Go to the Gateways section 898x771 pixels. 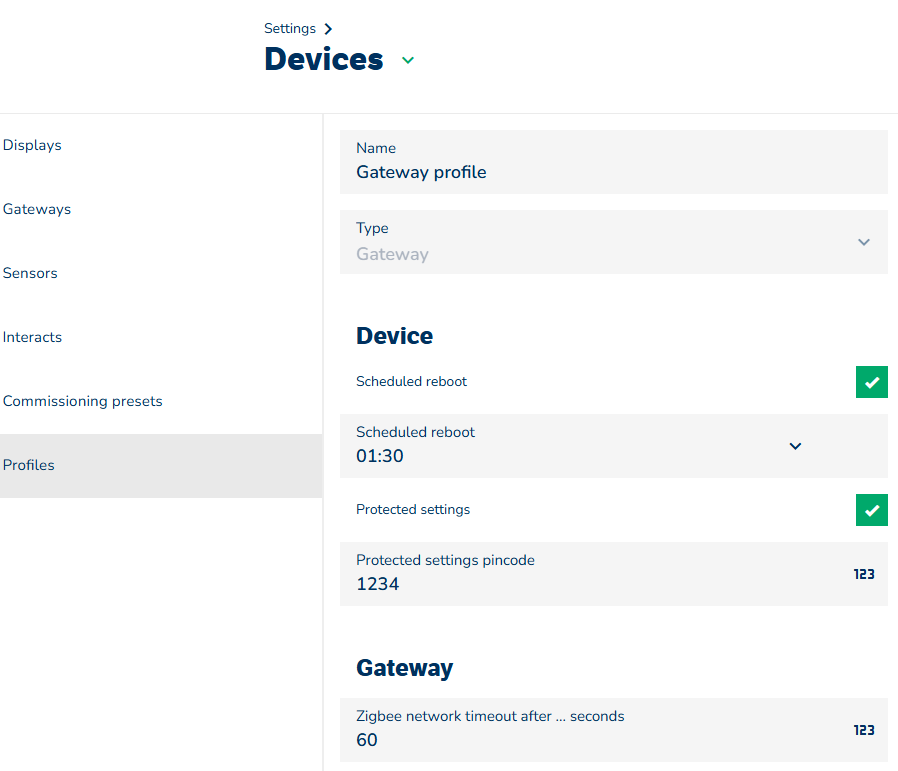(37, 209)
